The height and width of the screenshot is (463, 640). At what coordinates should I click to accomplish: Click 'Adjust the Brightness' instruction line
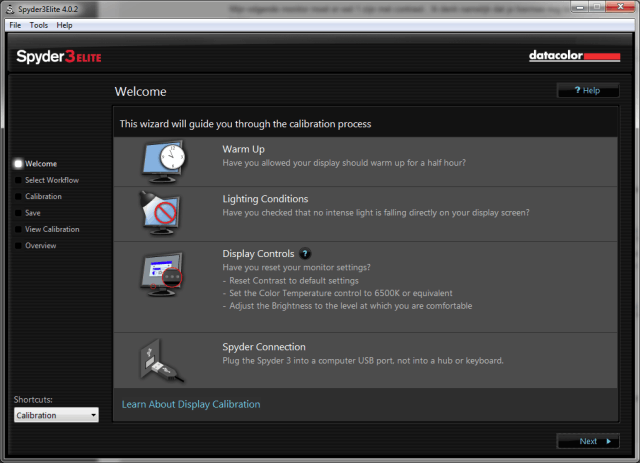(x=351, y=306)
